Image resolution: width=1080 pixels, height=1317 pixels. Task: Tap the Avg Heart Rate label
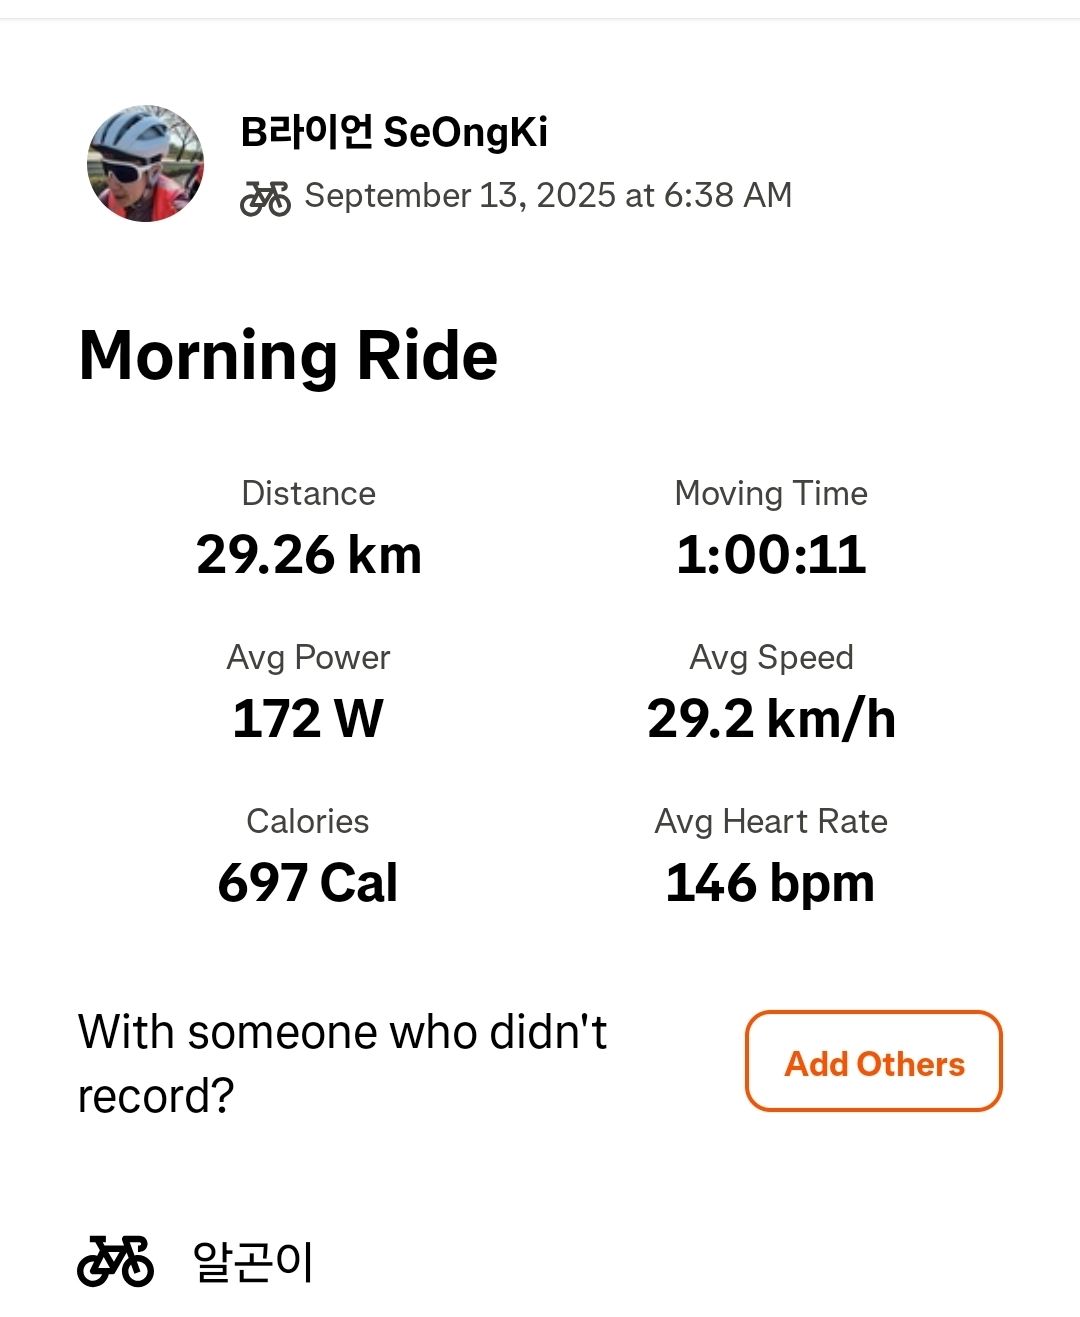click(771, 821)
